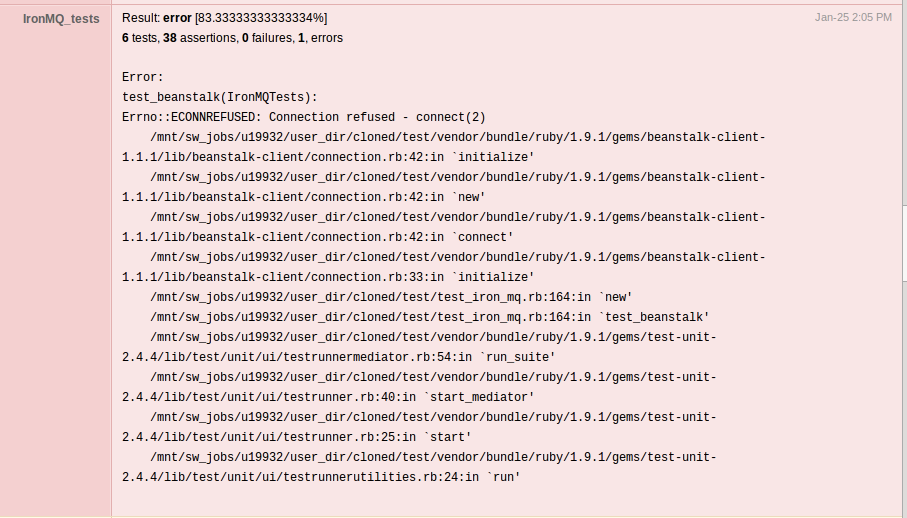Click the test_beanstalk(IronMQTests) line

pos(220,97)
